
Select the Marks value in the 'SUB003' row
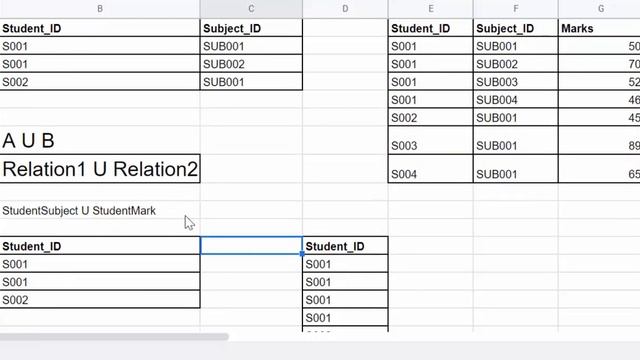pos(599,82)
